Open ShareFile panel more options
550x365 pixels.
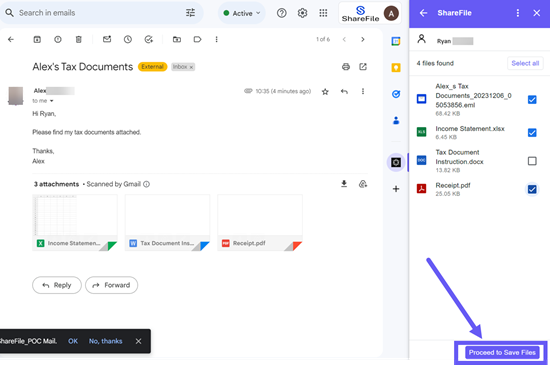(x=518, y=13)
